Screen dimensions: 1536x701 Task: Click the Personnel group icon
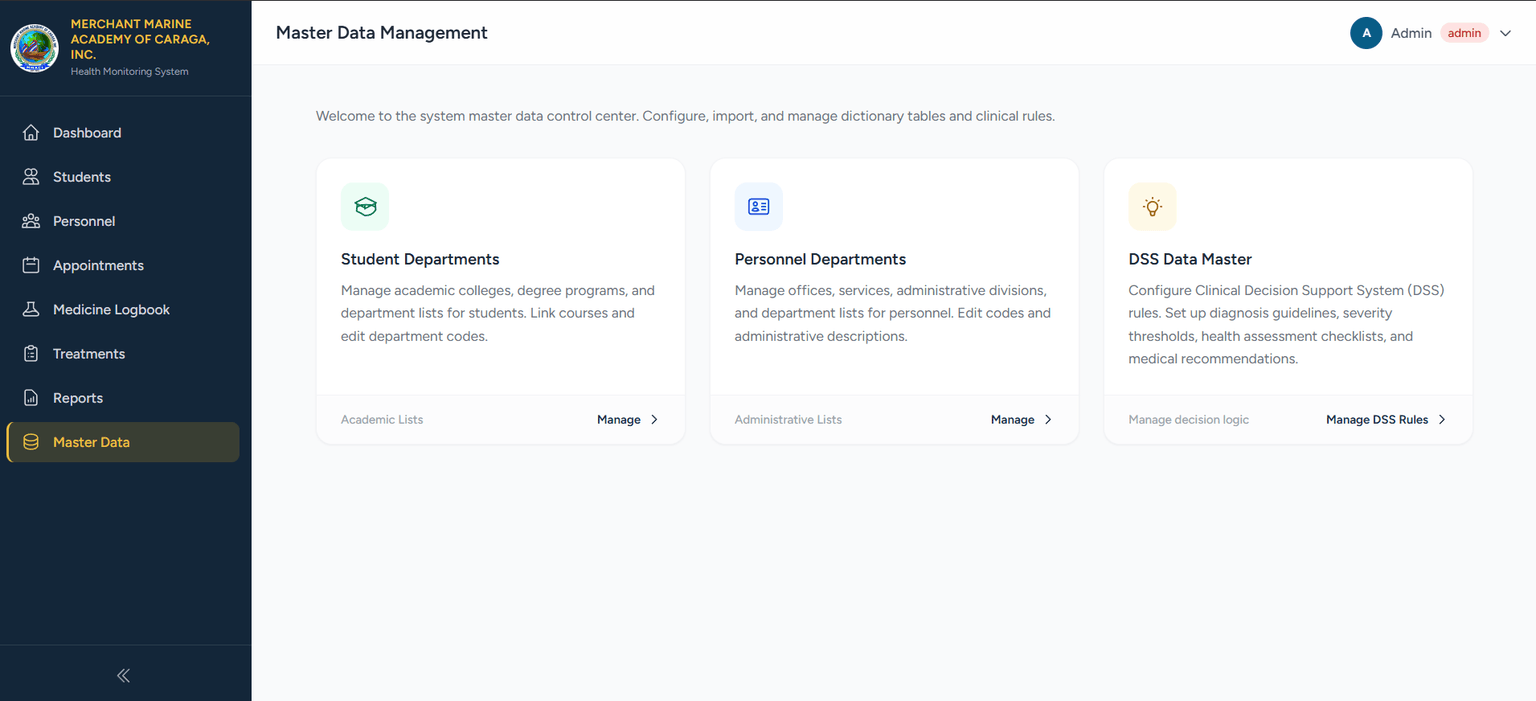pos(31,221)
